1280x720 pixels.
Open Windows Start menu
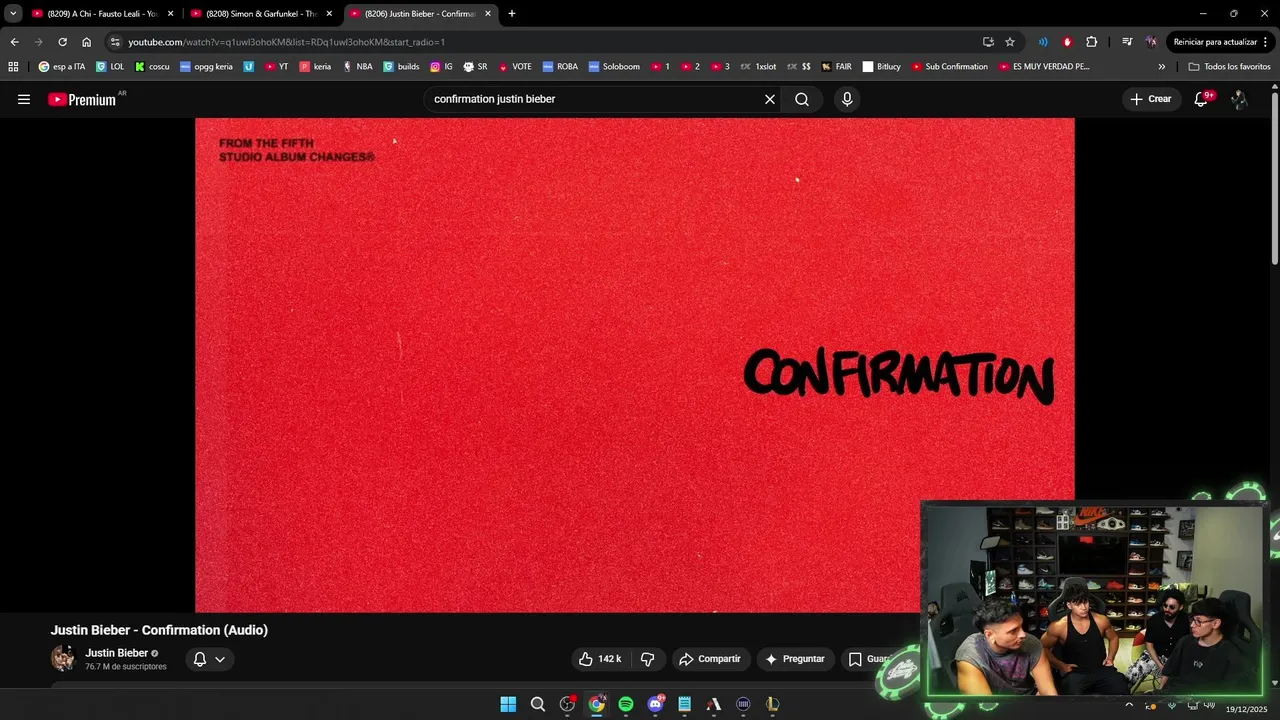[x=508, y=704]
